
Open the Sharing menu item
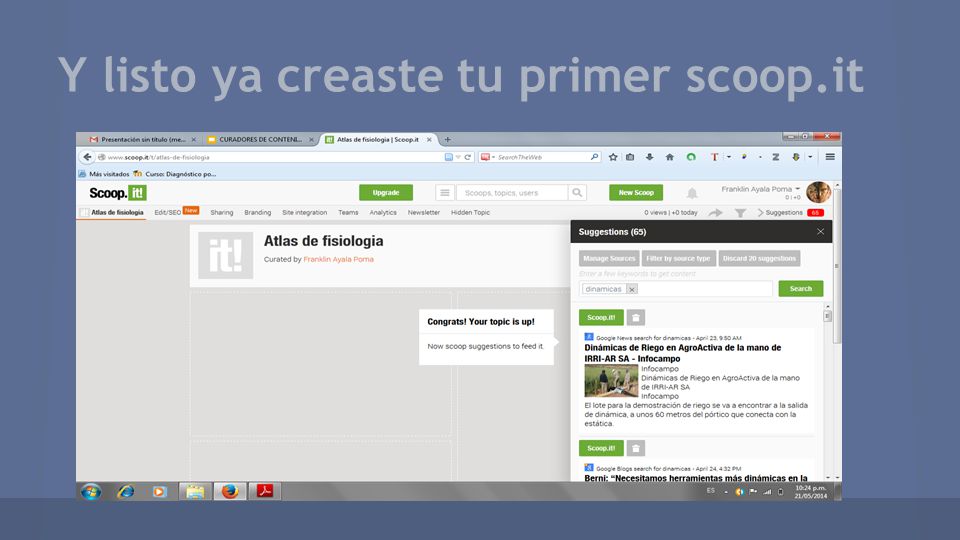(x=222, y=212)
